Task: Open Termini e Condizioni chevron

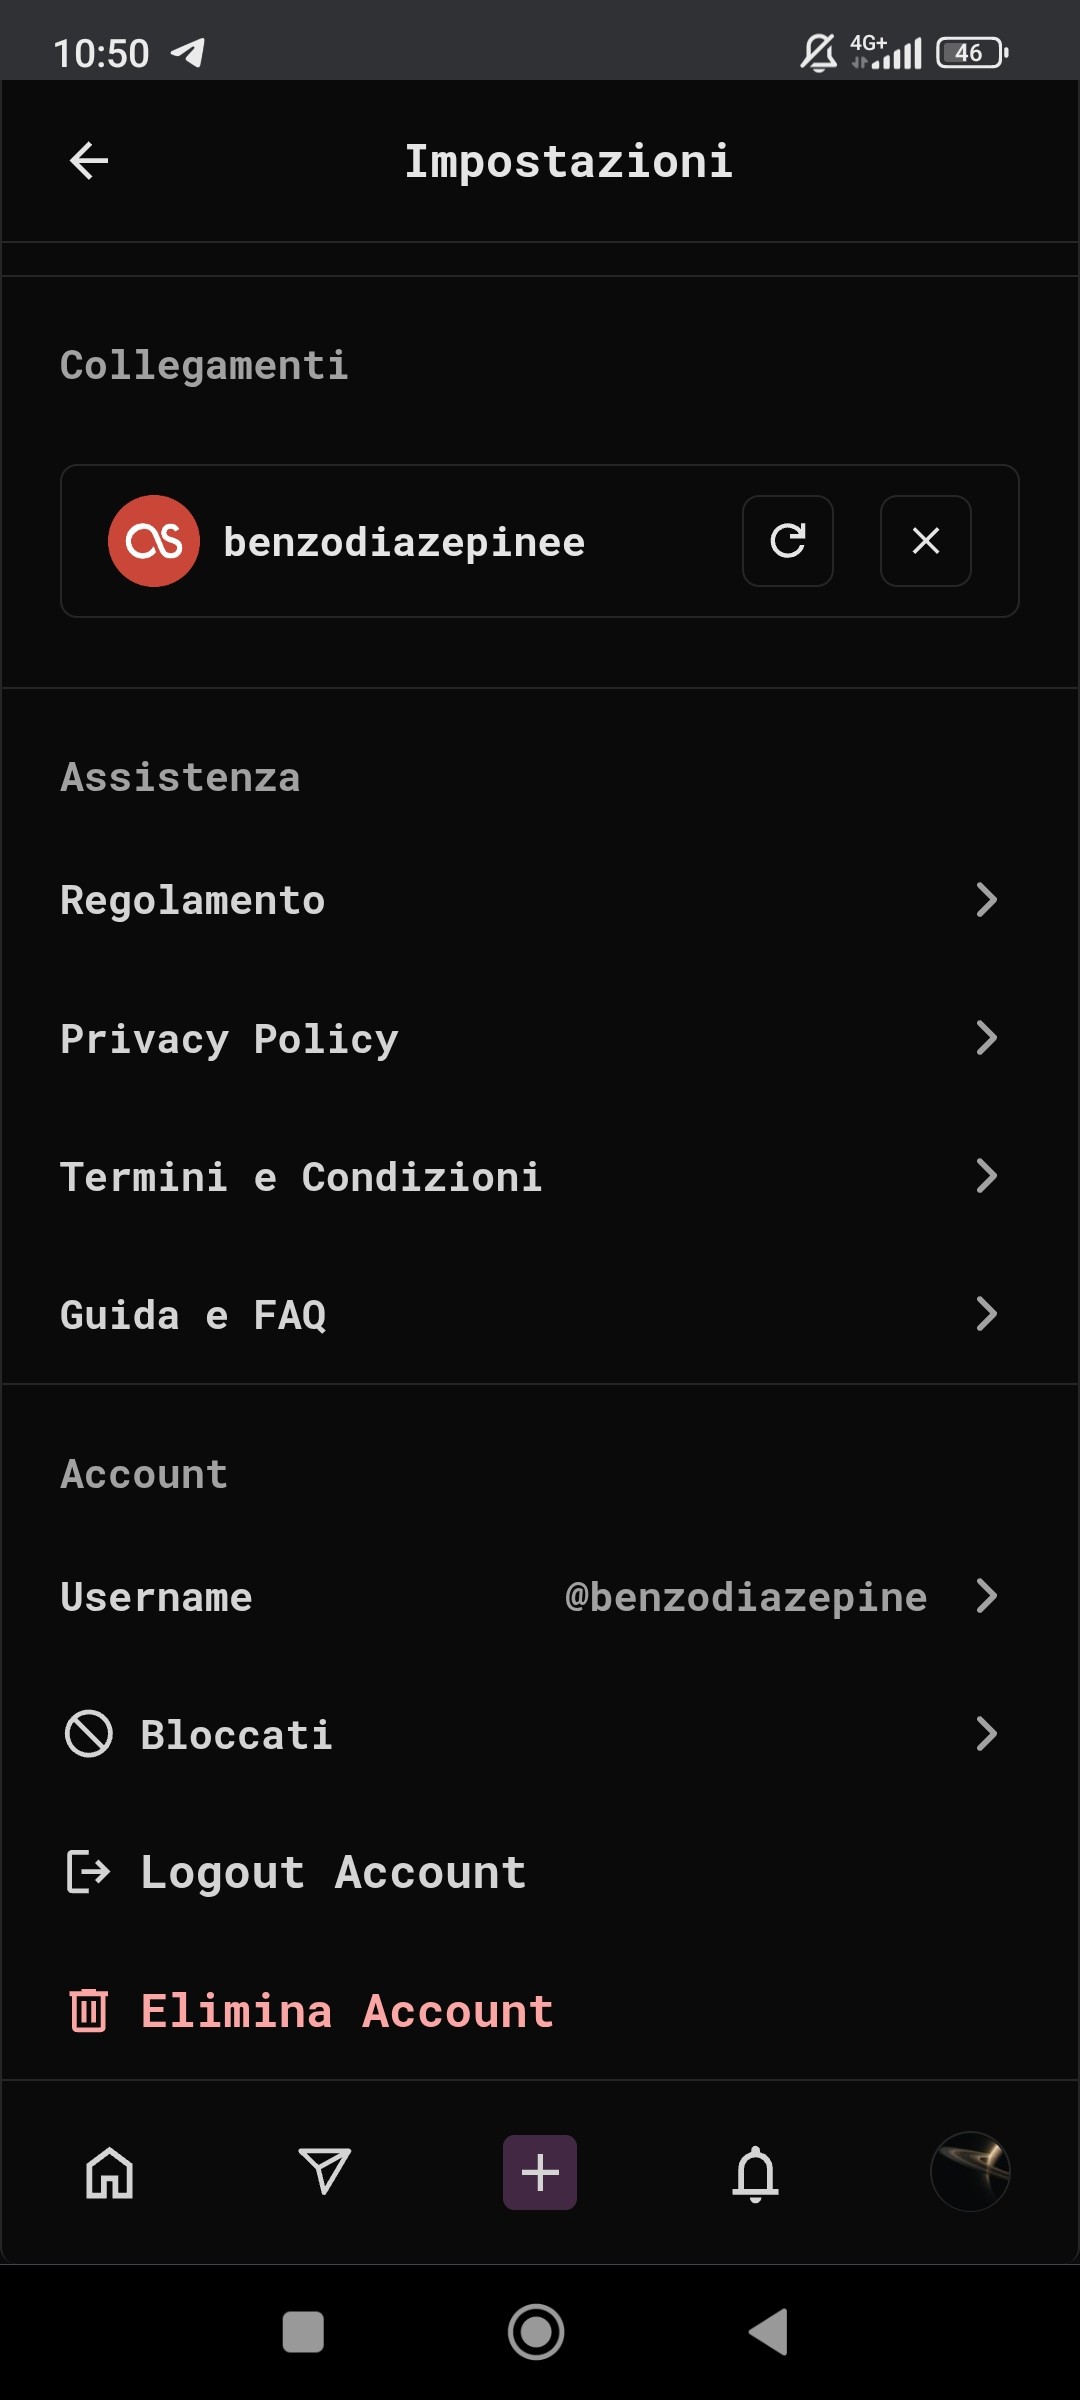Action: (986, 1176)
